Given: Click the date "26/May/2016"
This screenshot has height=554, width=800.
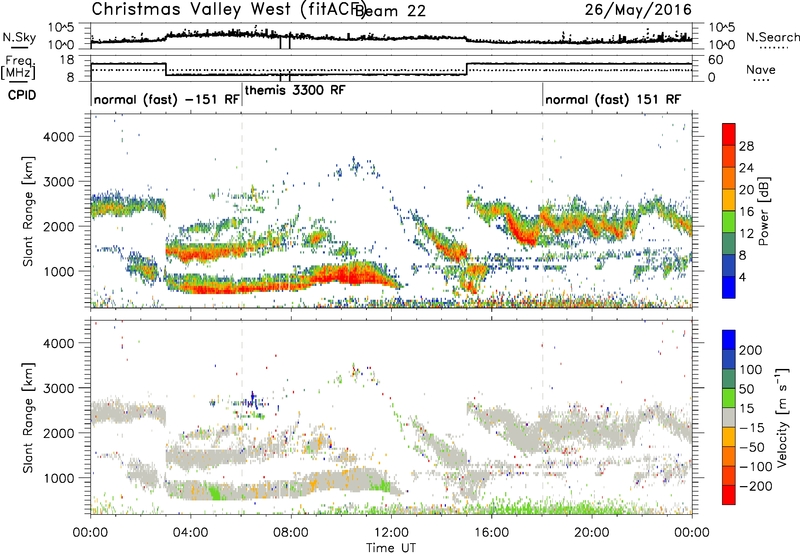Looking at the screenshot, I should pyautogui.click(x=638, y=10).
